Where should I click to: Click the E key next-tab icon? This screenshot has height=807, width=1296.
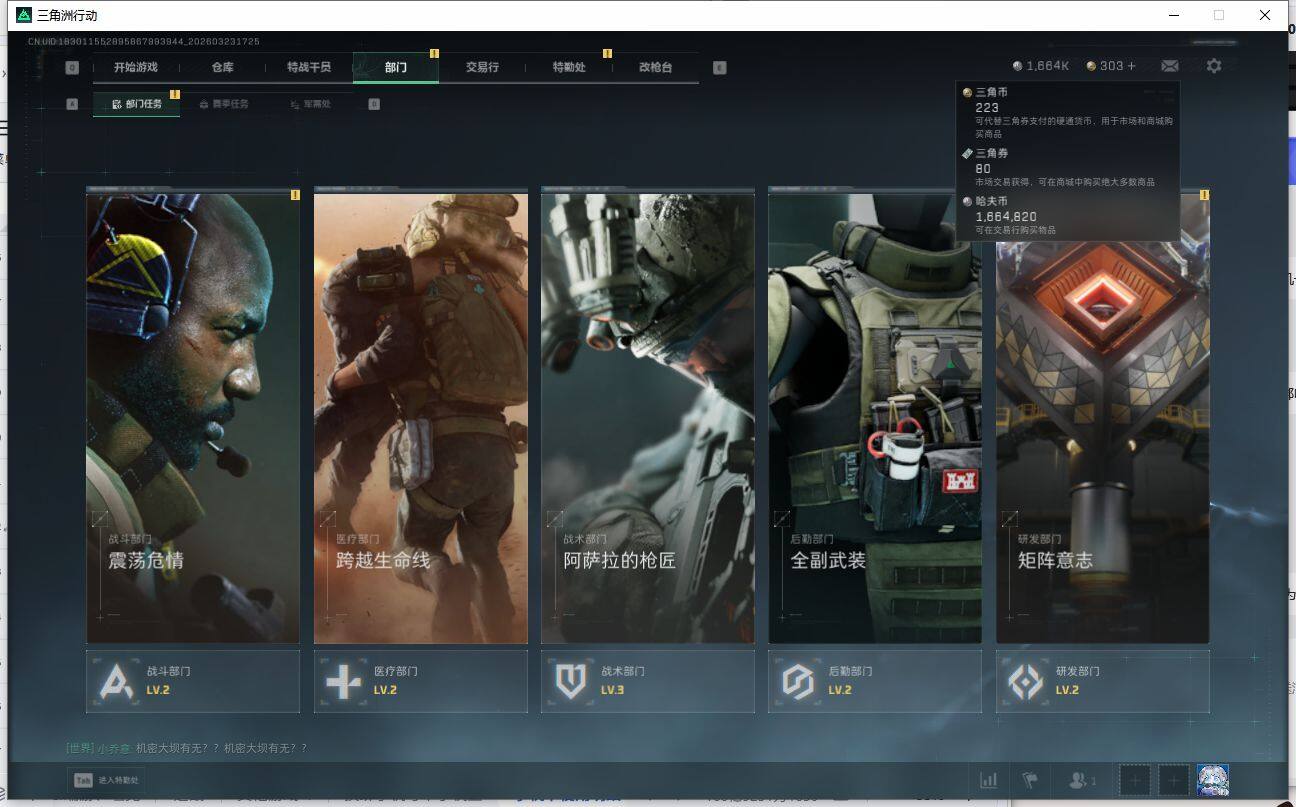point(720,68)
